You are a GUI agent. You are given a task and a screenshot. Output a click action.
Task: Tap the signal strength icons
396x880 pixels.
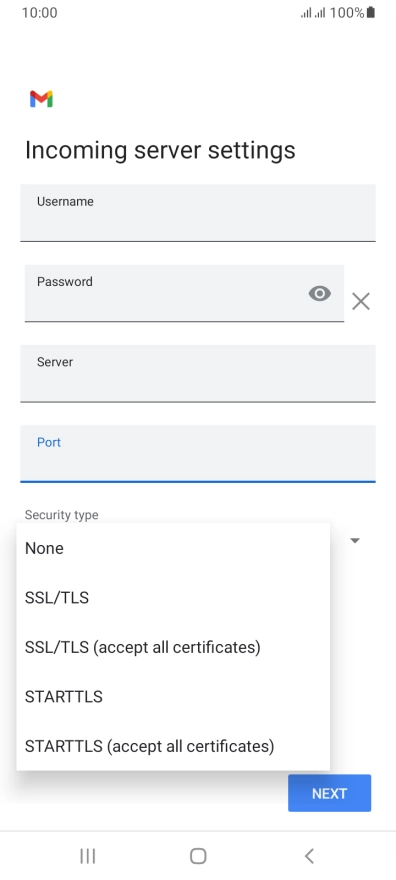313,12
